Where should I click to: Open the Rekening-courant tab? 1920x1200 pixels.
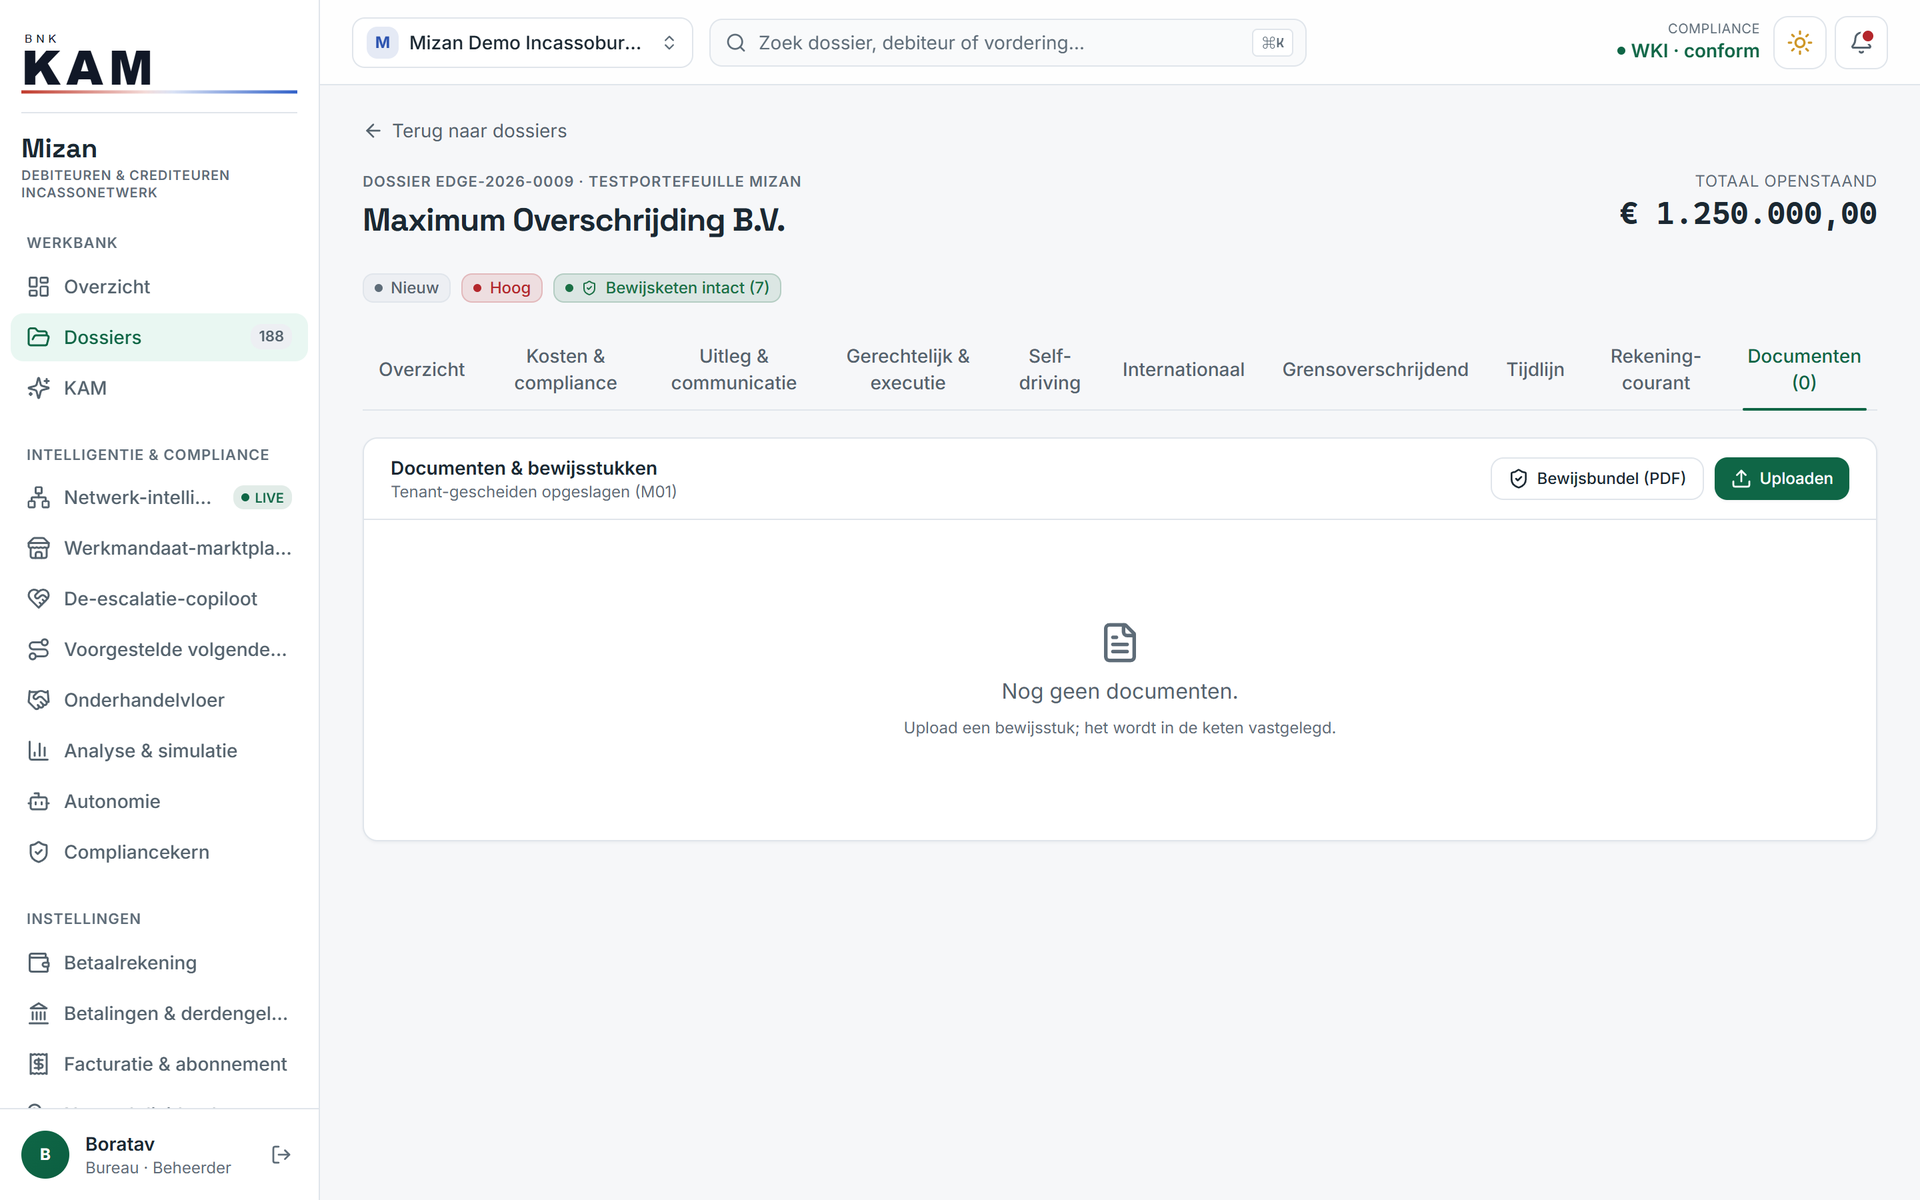coord(1655,370)
